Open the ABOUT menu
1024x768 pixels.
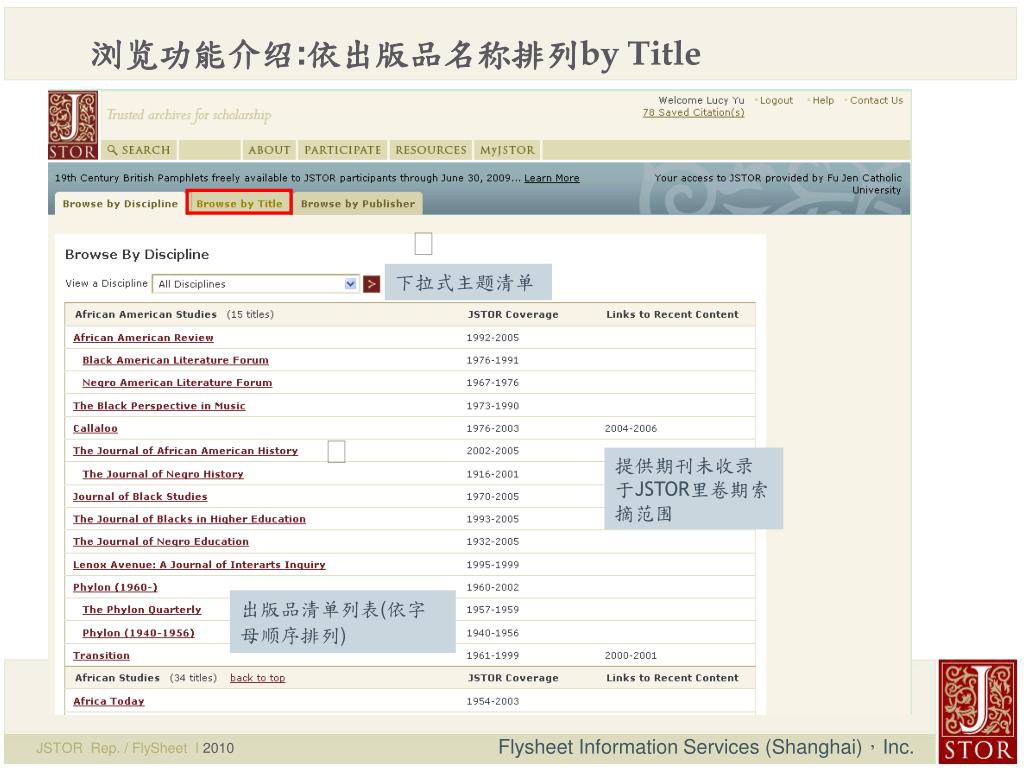(269, 150)
